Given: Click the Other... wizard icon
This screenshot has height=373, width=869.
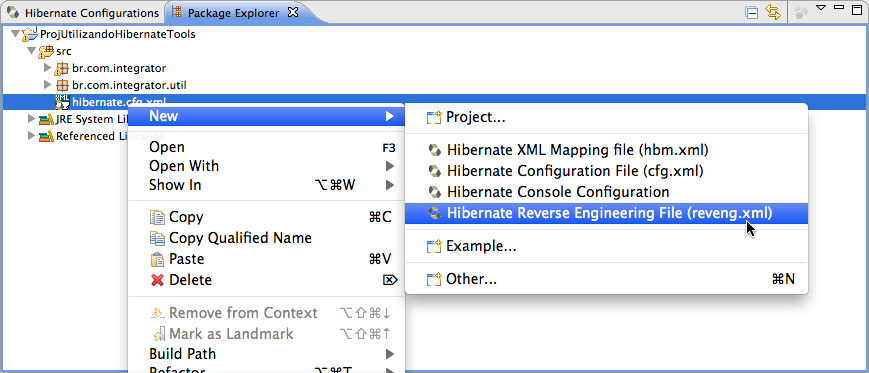Looking at the screenshot, I should pos(434,279).
